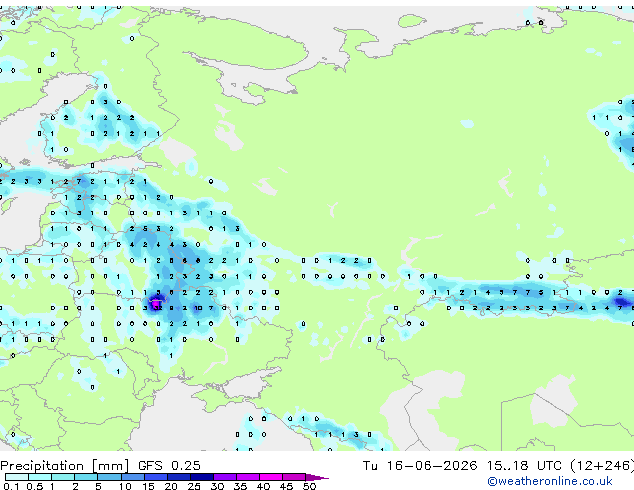The height and width of the screenshot is (490, 634).
Task: Click the legend scale label '45'
Action: point(286,486)
